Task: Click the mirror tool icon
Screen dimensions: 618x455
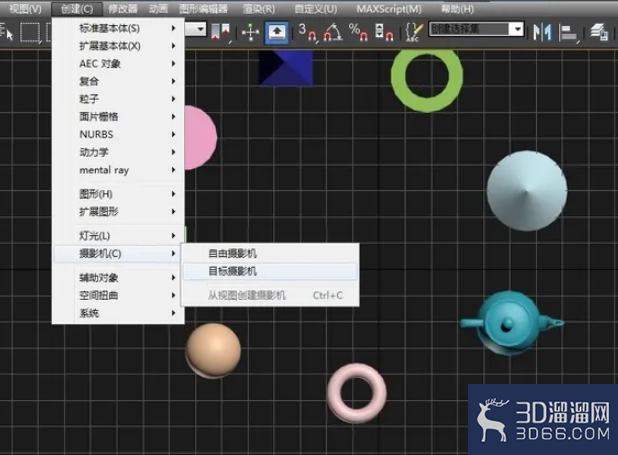Action: [x=542, y=32]
